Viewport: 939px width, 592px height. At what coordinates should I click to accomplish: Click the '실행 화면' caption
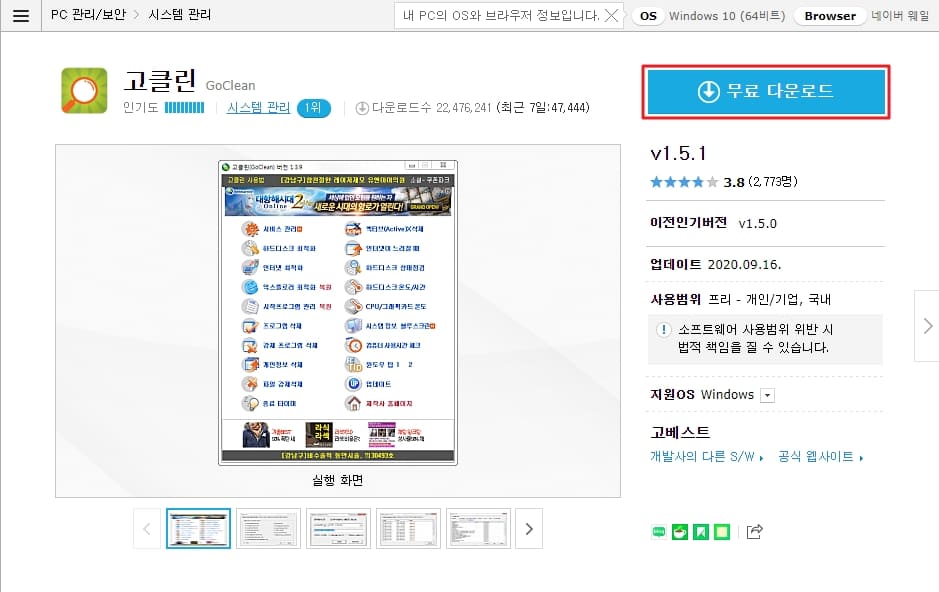[x=338, y=480]
